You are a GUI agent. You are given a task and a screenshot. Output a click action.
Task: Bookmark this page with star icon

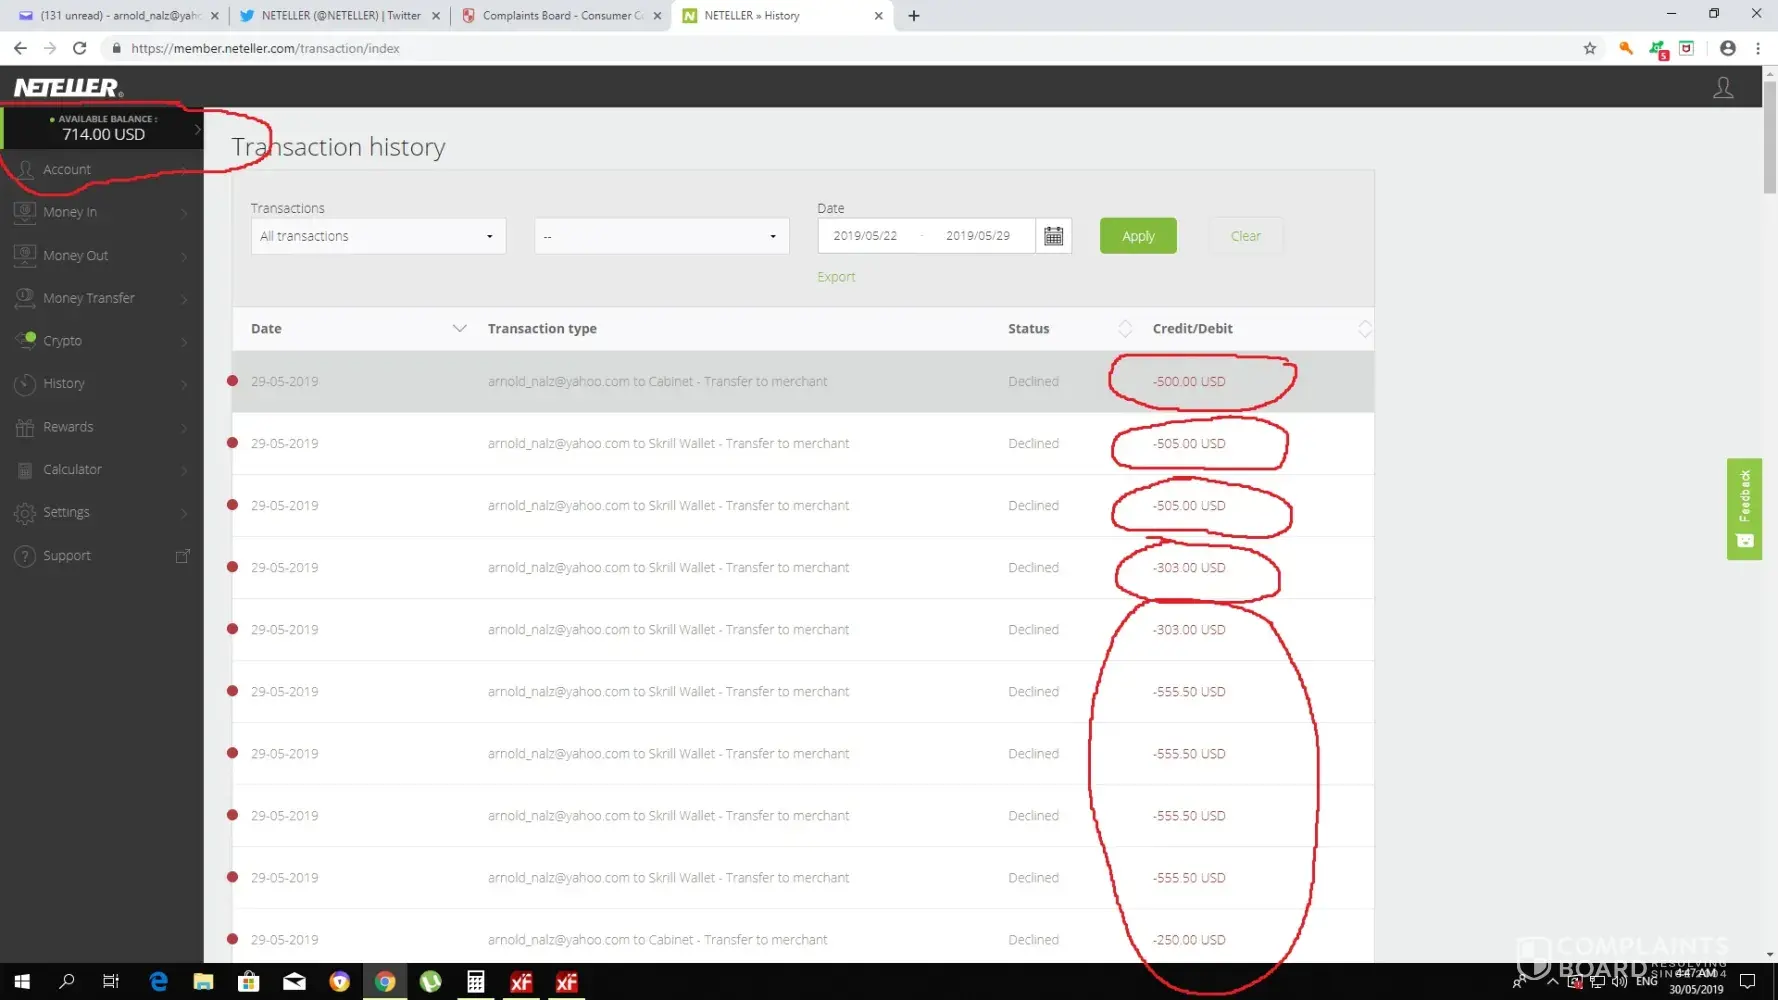tap(1589, 48)
